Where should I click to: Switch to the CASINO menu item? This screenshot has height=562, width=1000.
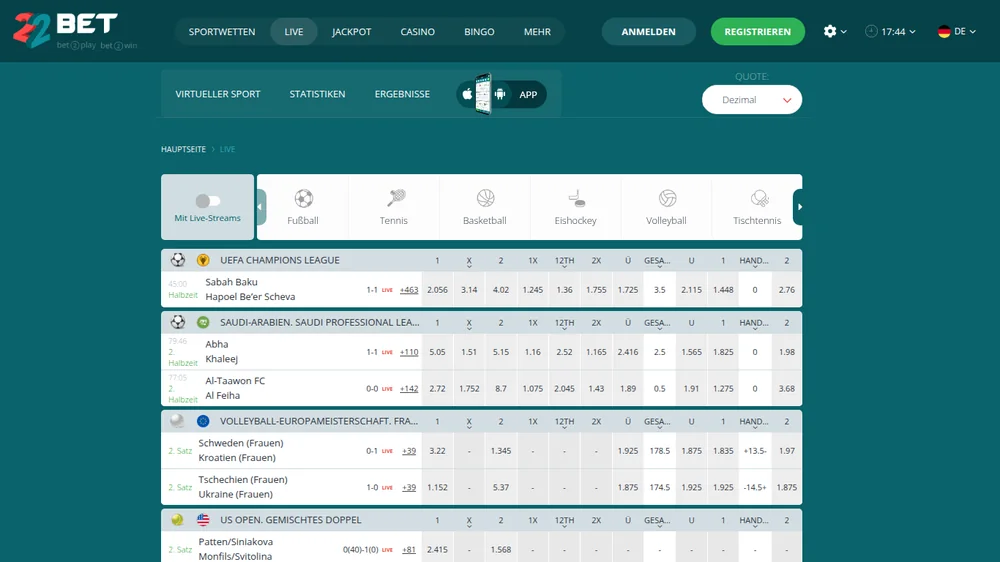click(418, 31)
